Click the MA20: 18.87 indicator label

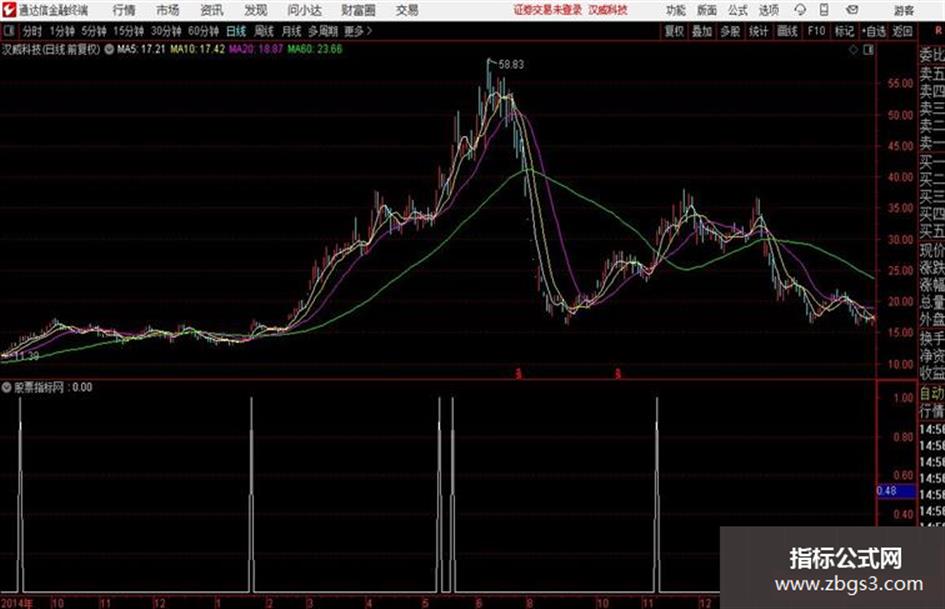[256, 49]
